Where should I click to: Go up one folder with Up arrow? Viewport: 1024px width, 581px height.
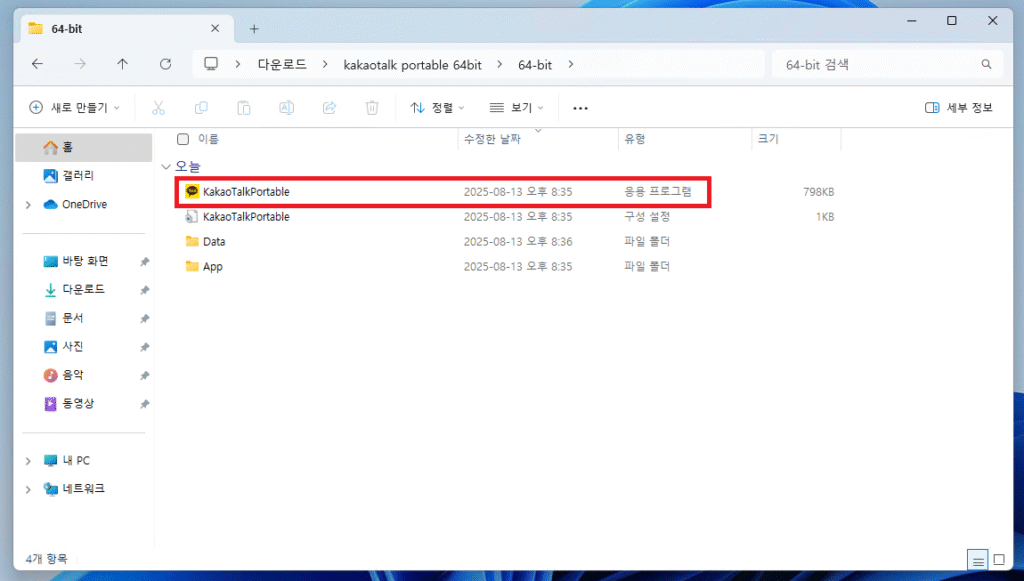point(122,64)
